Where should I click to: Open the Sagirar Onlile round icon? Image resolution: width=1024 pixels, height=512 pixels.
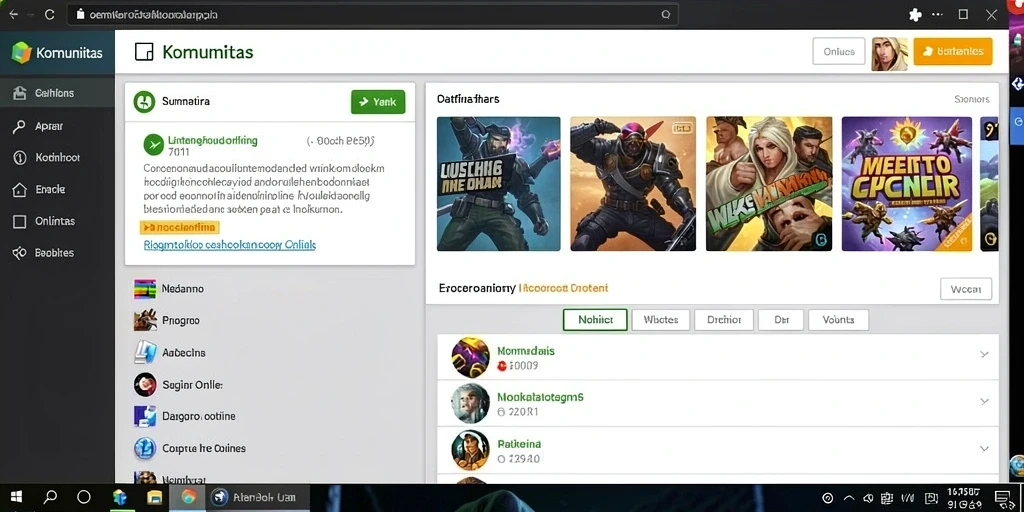click(145, 385)
